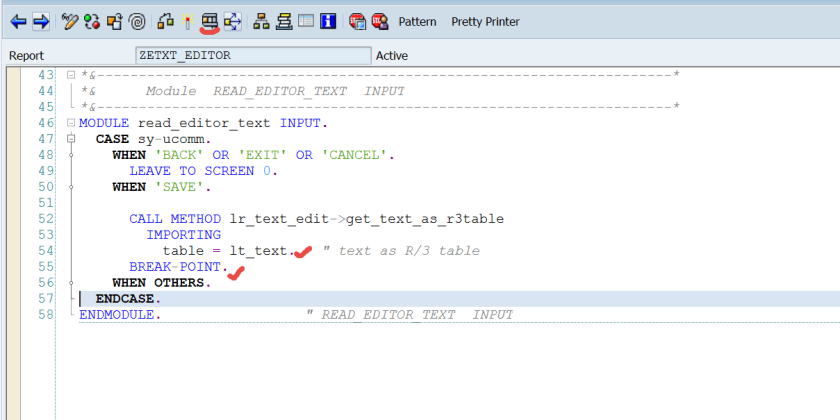The height and width of the screenshot is (420, 840).
Task: Click the Direct Processing test icon underlined in red
Action: click(x=210, y=20)
